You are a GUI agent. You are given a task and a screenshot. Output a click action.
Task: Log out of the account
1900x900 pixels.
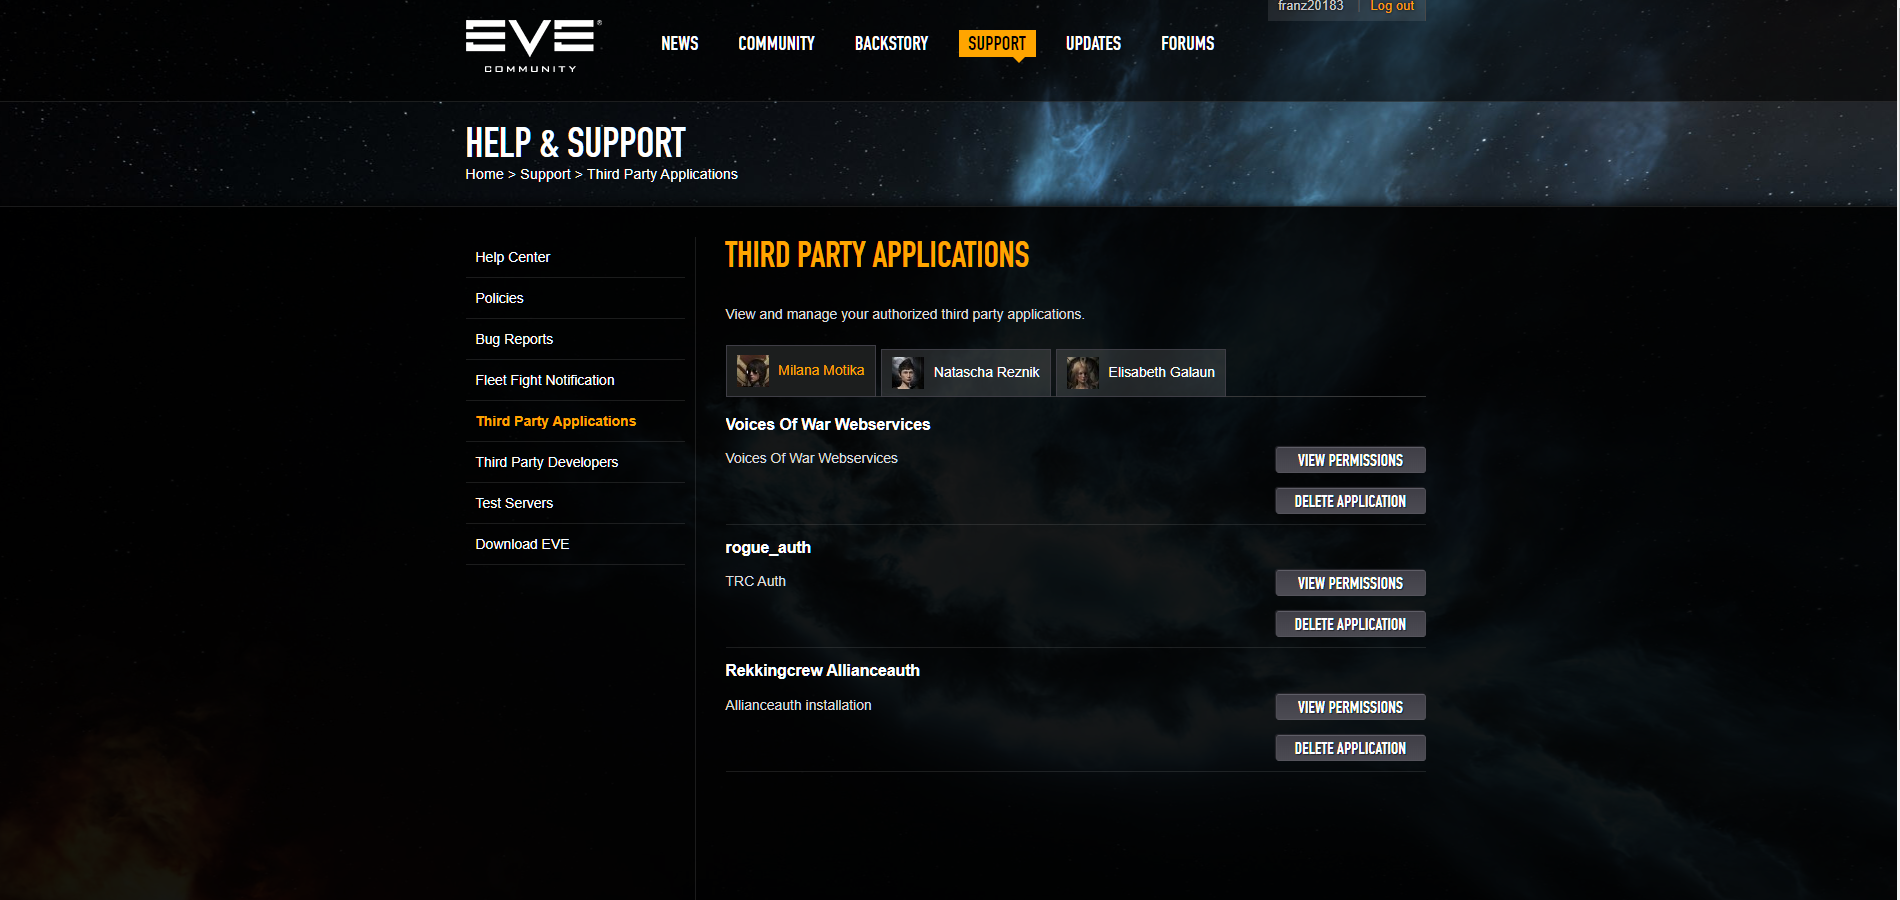(x=1392, y=6)
